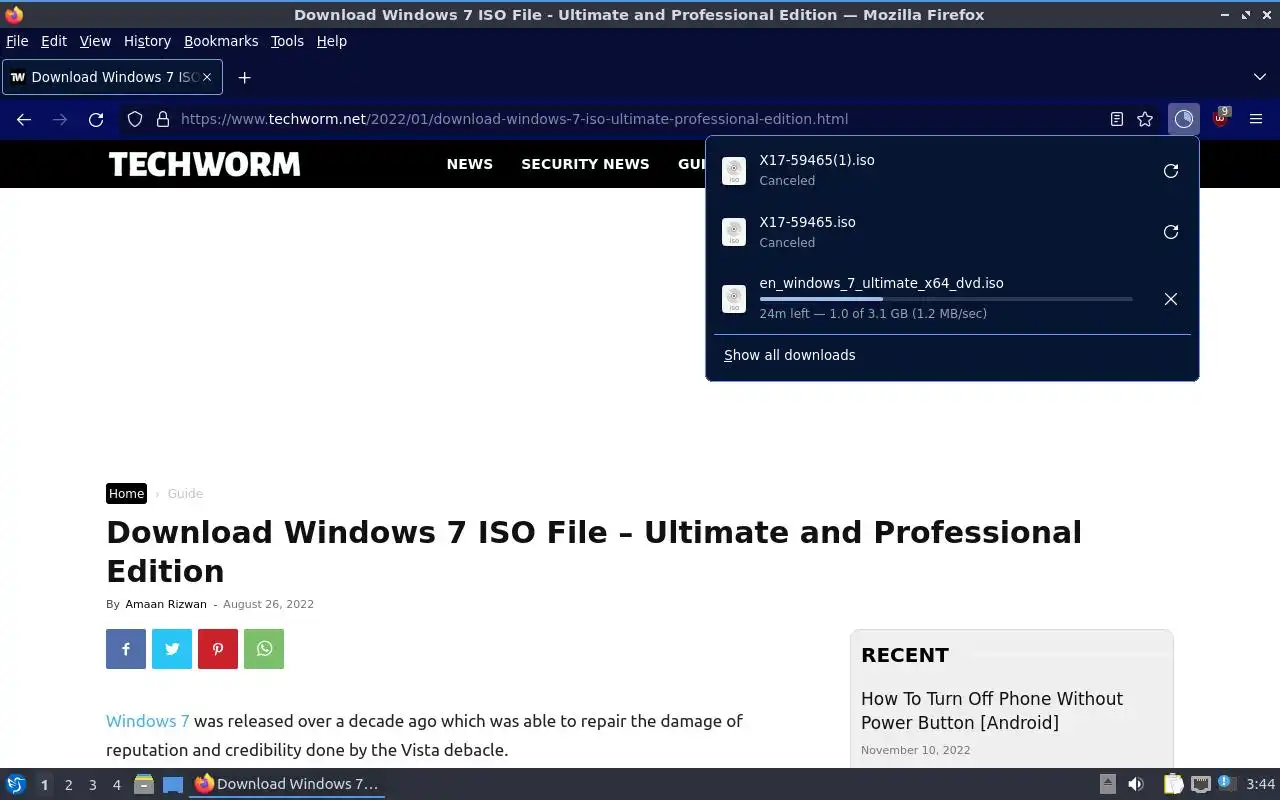Open the History menu
This screenshot has width=1280, height=800.
tap(147, 41)
